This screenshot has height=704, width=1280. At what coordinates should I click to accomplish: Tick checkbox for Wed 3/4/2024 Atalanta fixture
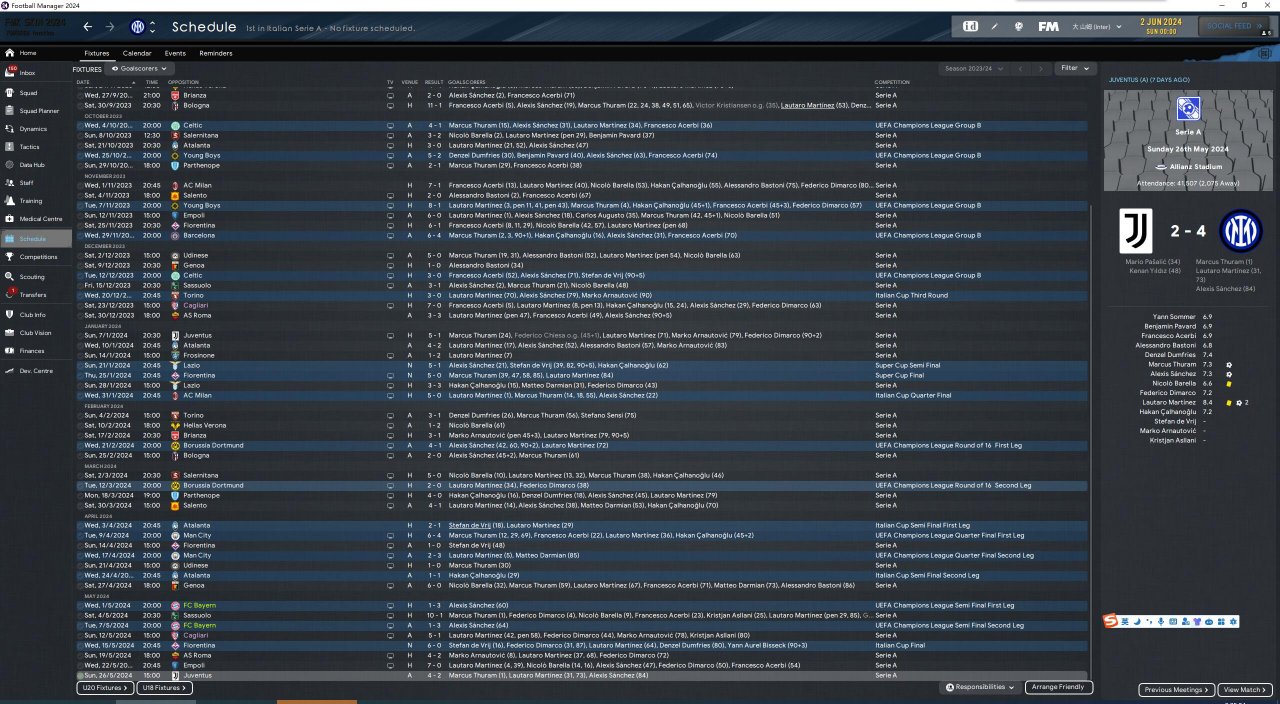[80, 525]
